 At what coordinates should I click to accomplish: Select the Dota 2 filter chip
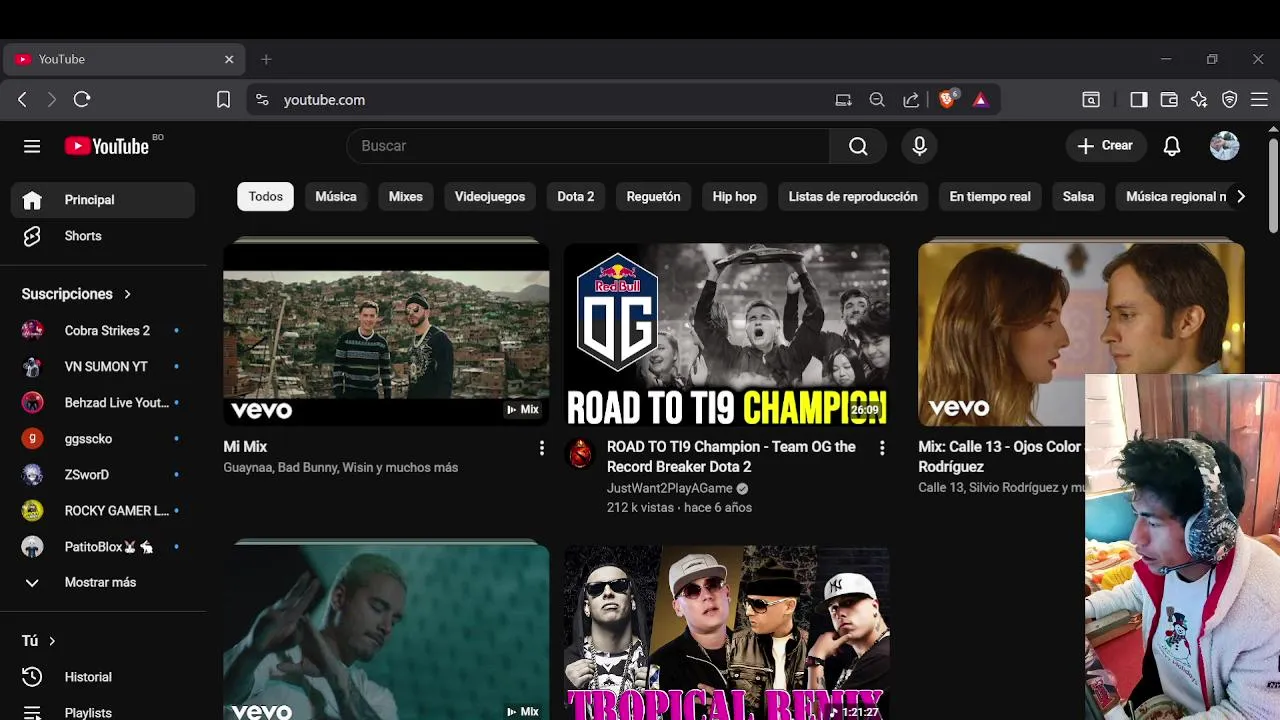click(576, 197)
